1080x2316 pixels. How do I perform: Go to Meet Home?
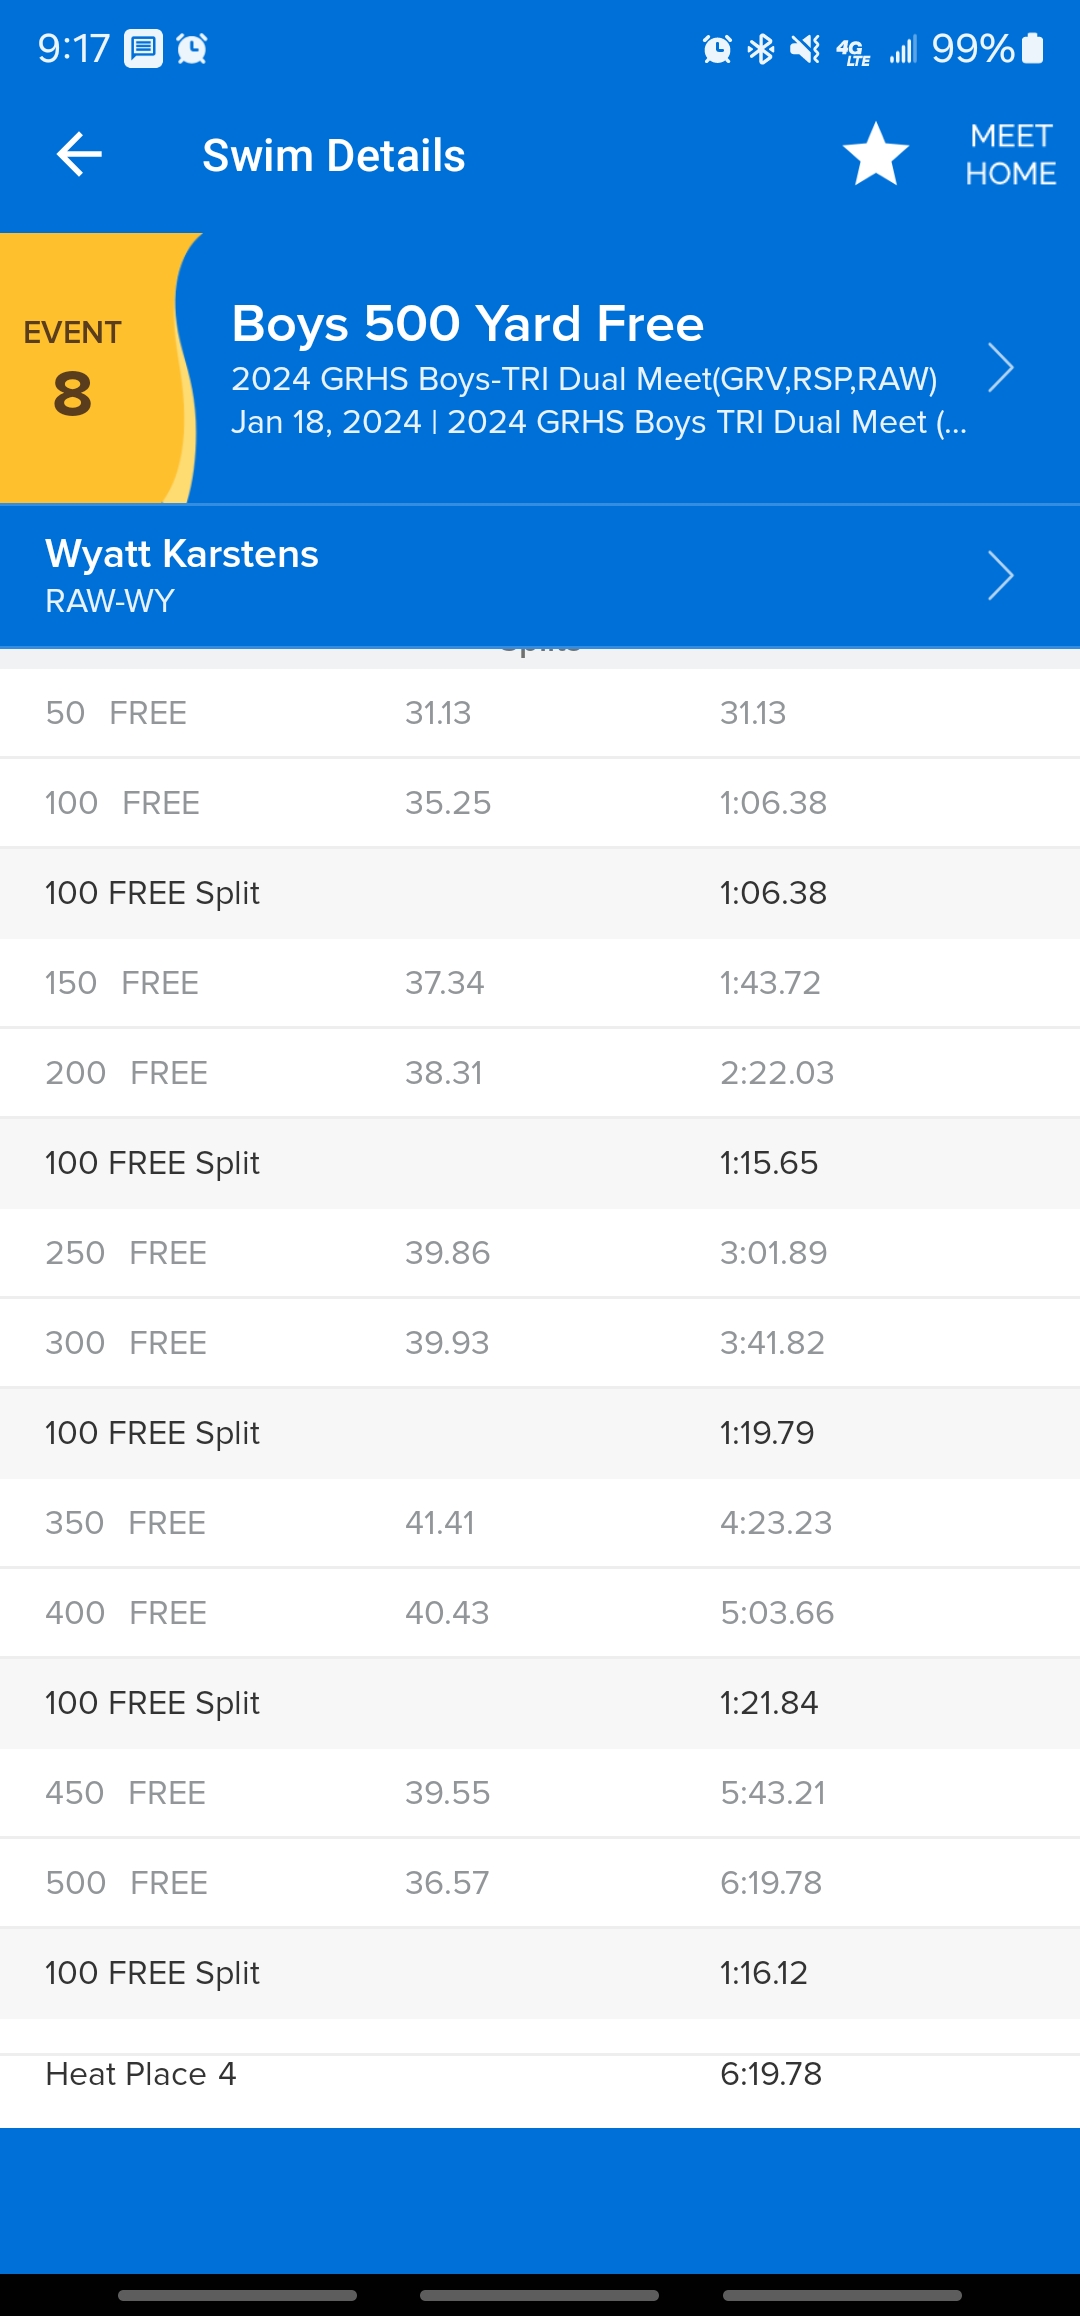1010,155
